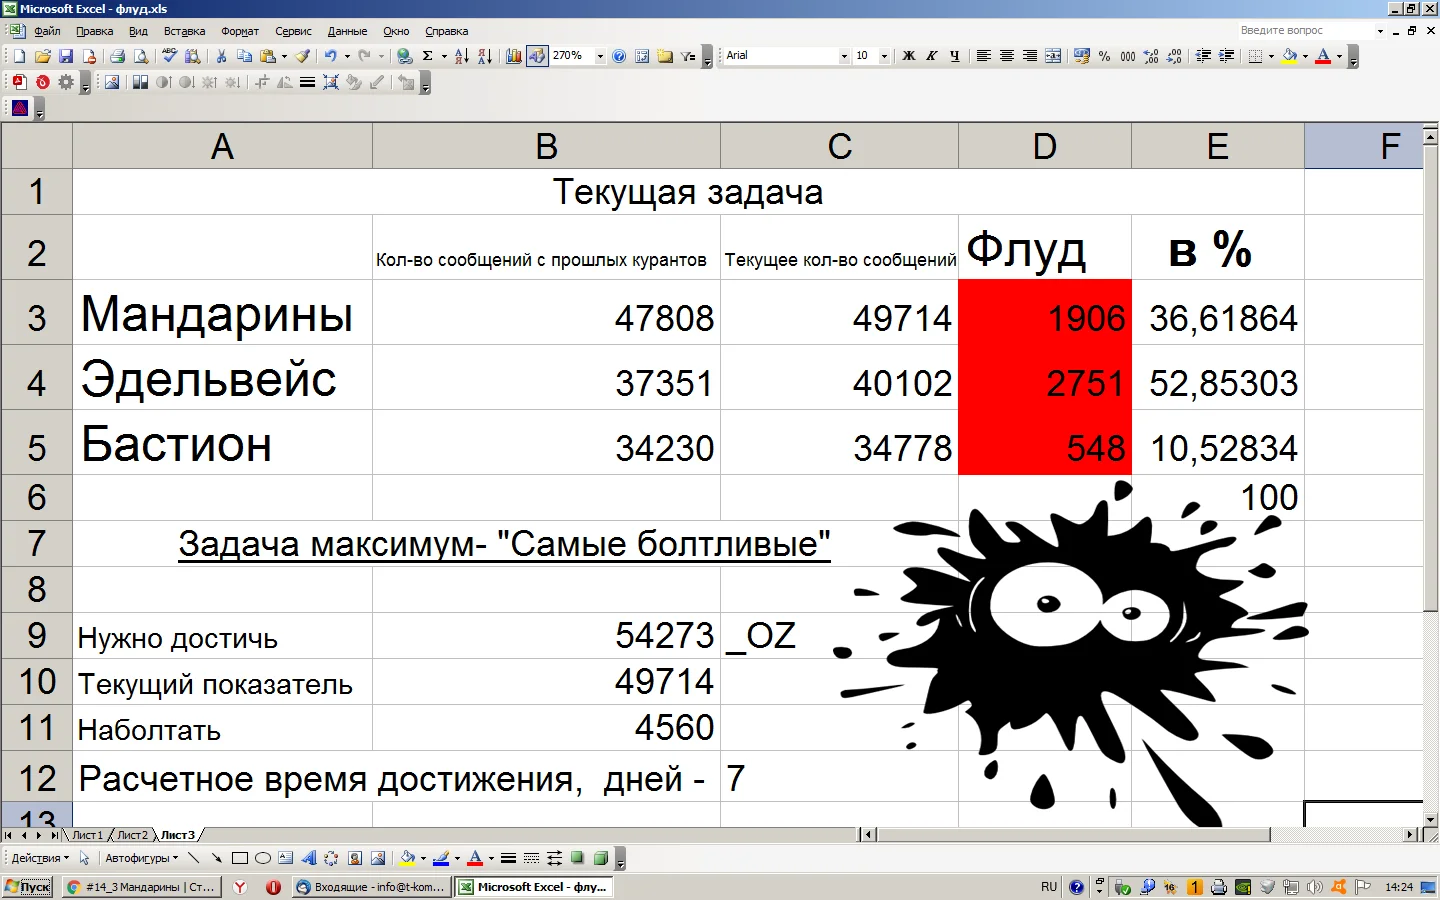This screenshot has width=1440, height=900.
Task: Open the Входящие mail taskbar window
Action: pos(371,887)
